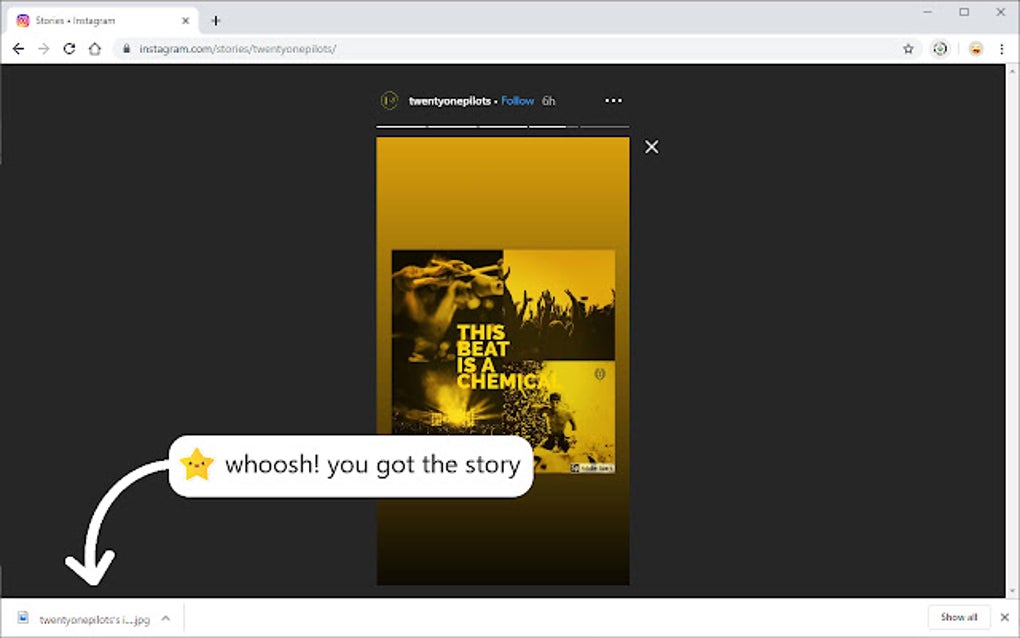Screen dimensions: 1020x638
Task: Click the Instagram favicon on the browser tab
Action: click(23, 19)
